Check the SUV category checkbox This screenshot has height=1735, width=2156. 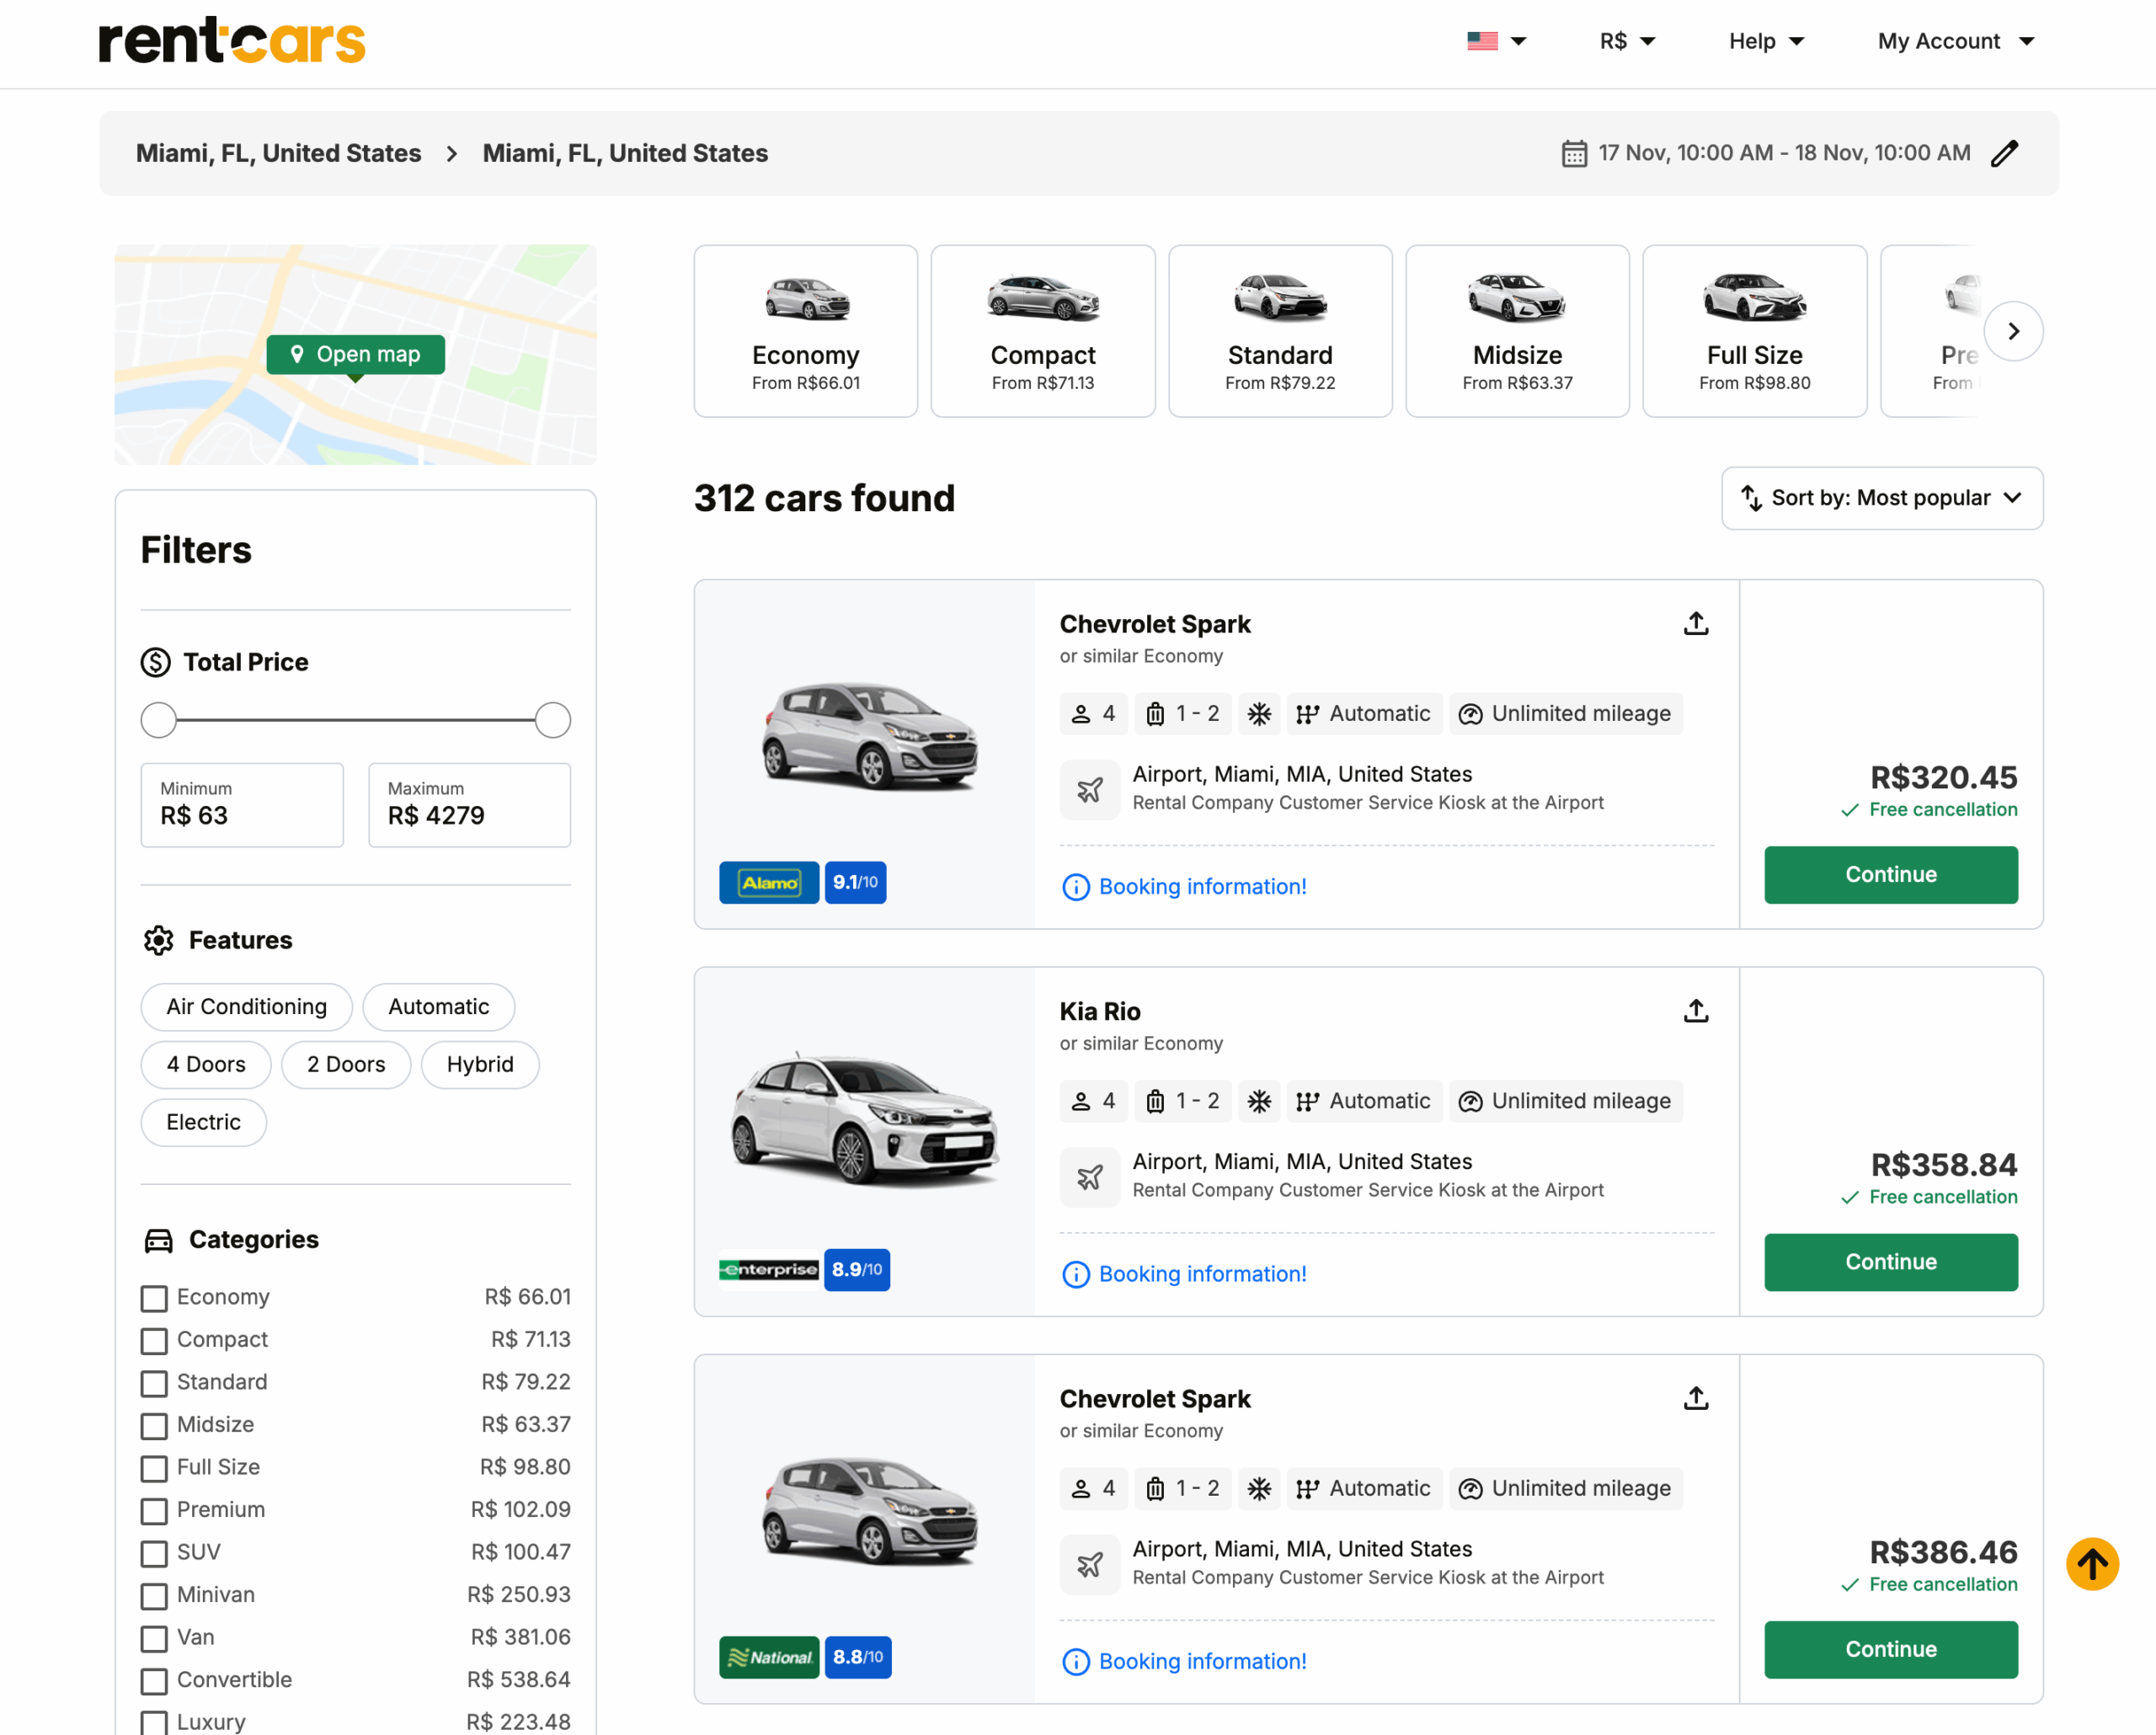tap(153, 1553)
